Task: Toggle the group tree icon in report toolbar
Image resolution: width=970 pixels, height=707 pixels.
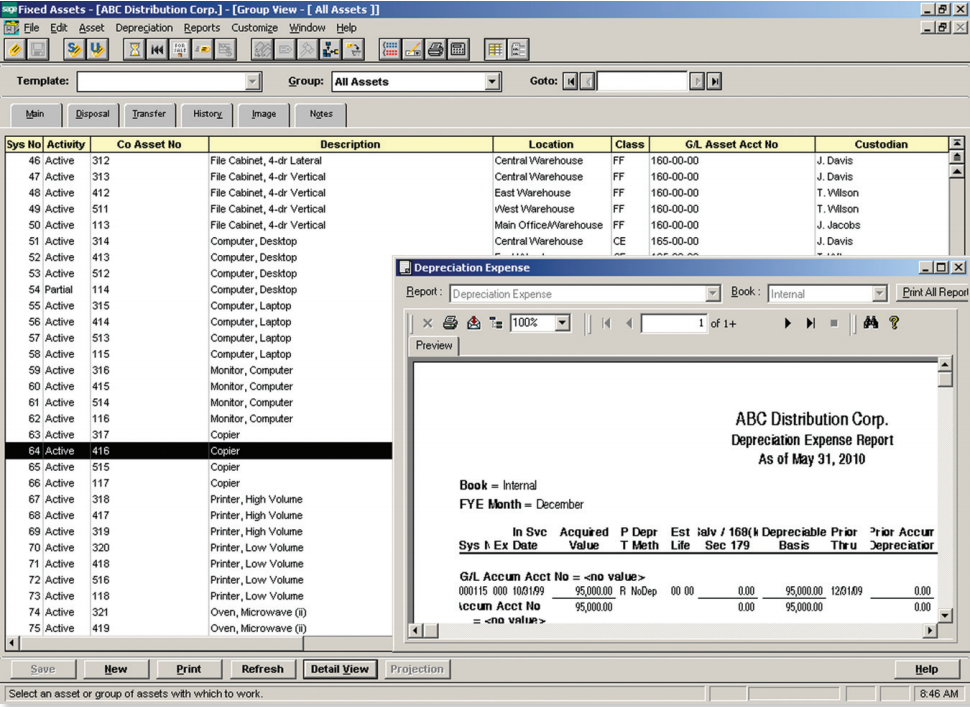Action: coord(496,323)
